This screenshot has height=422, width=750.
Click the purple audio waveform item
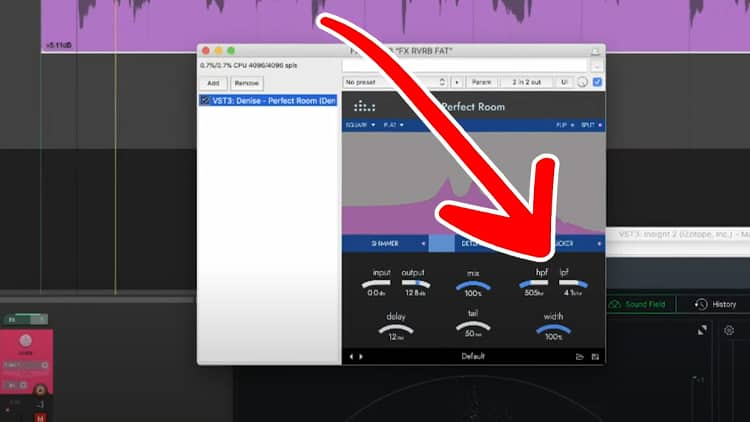(395, 26)
